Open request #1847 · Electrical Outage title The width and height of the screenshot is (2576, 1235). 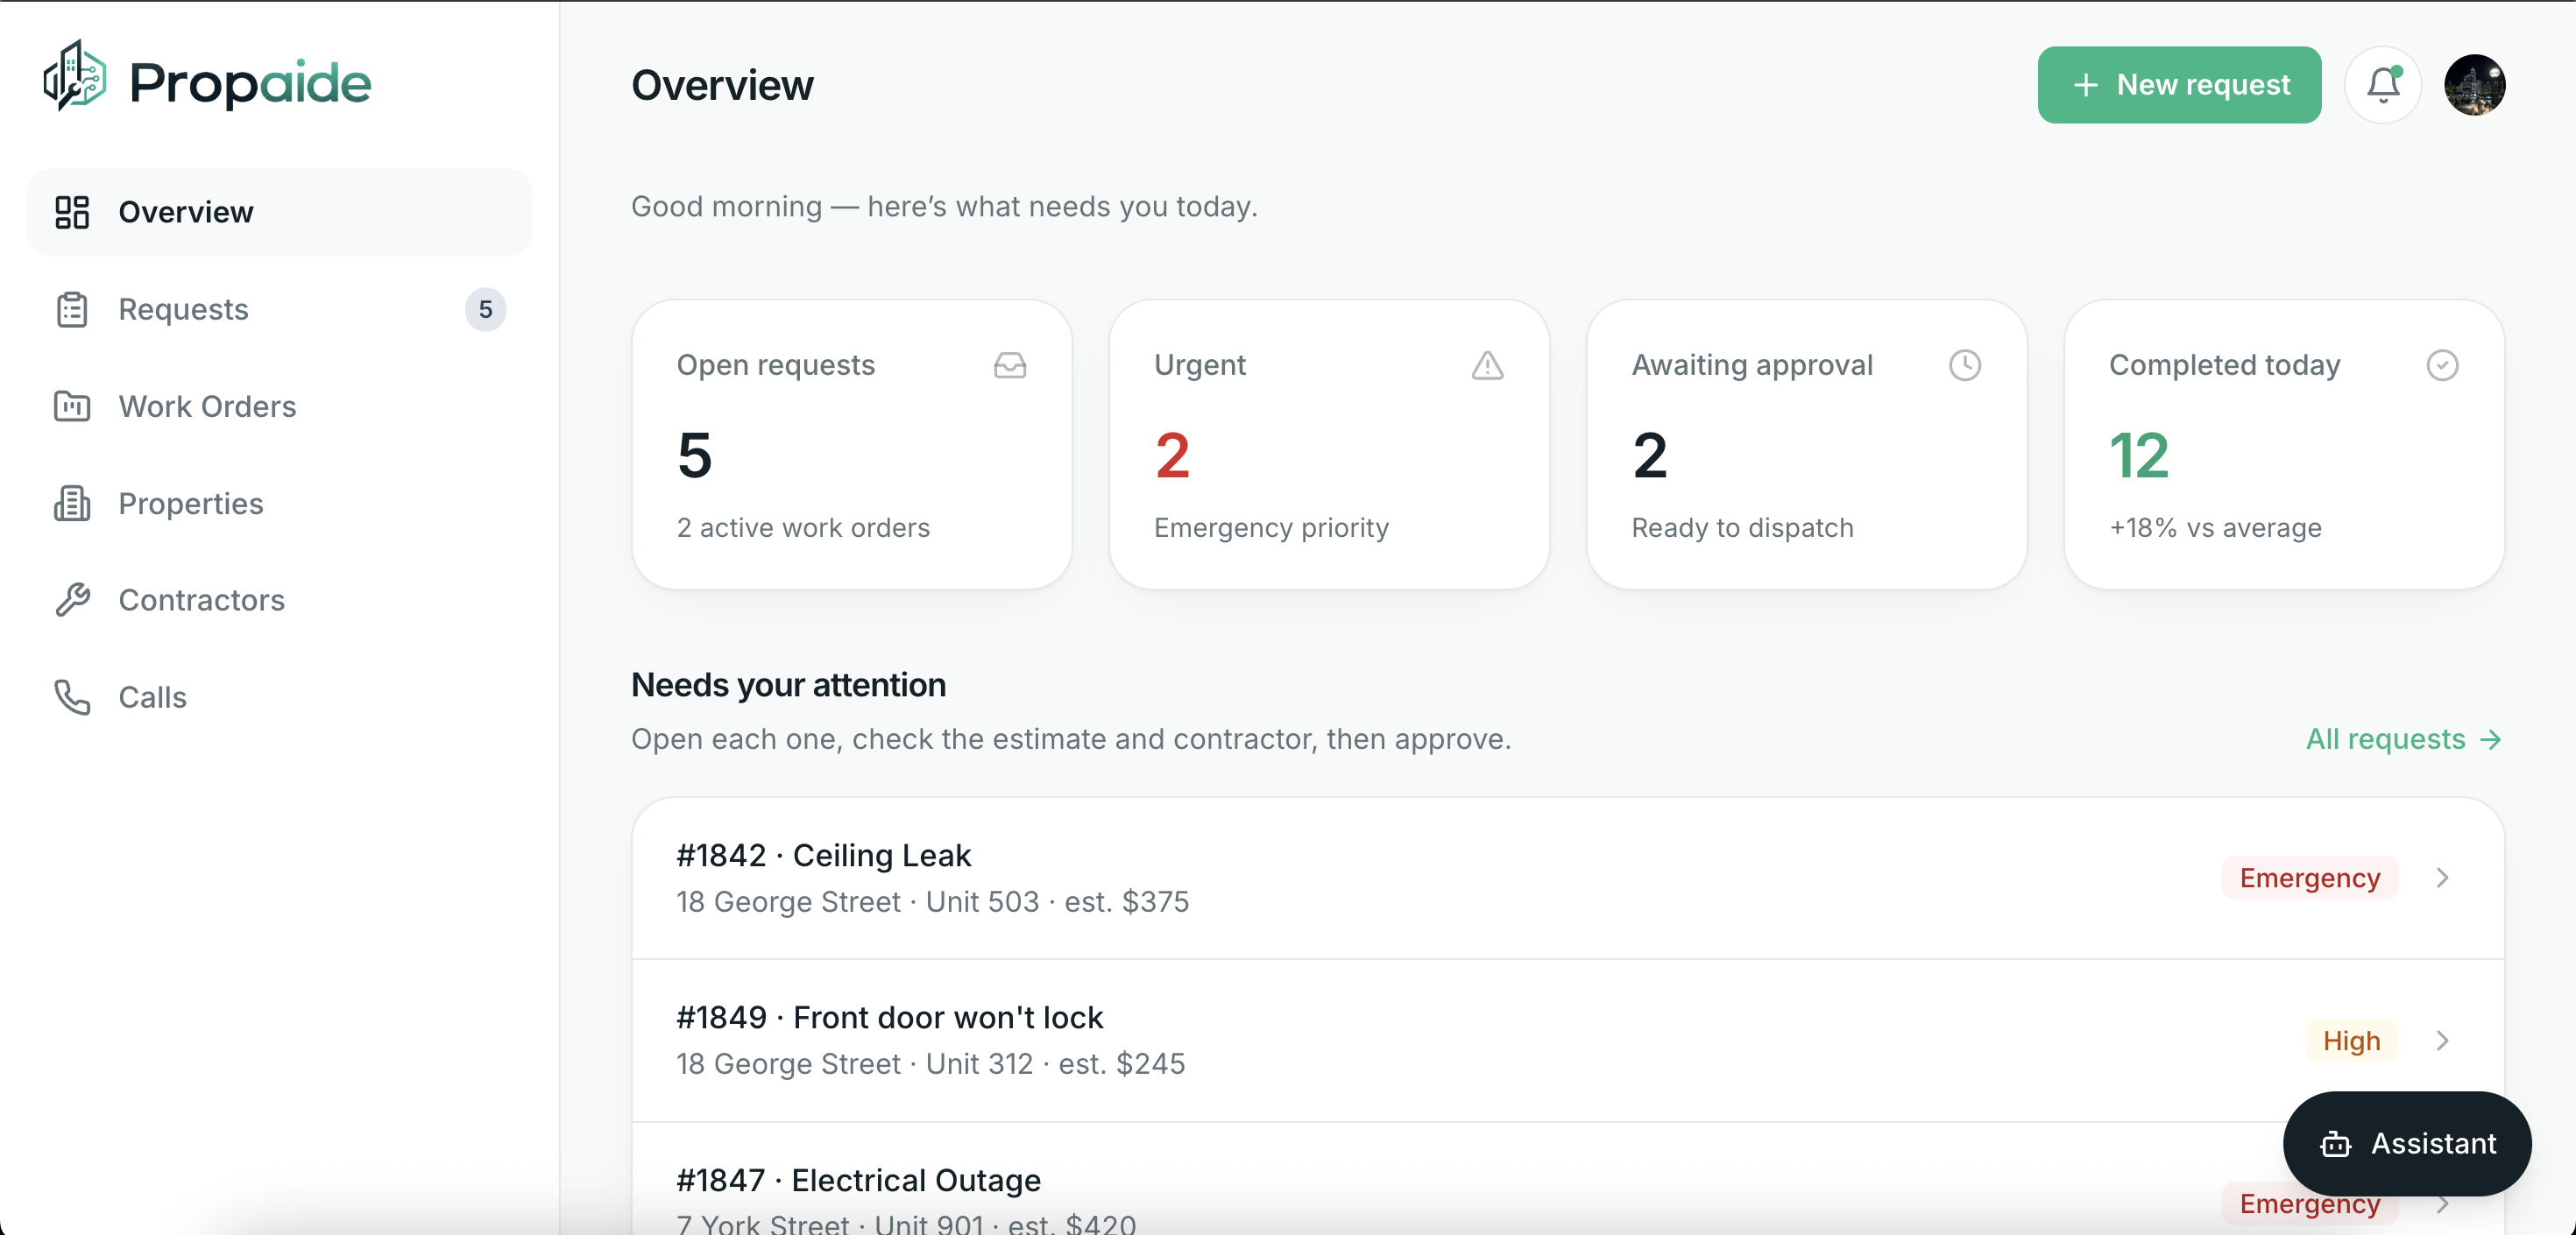coord(858,1181)
